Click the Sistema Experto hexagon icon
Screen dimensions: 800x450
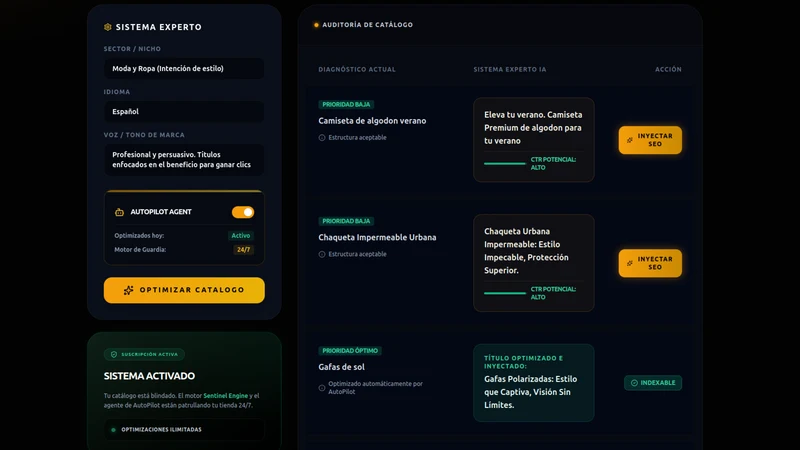108,27
